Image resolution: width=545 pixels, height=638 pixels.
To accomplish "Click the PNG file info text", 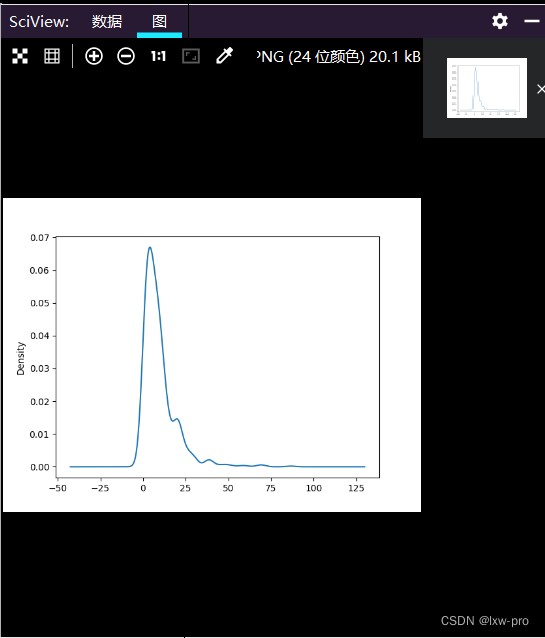I will tap(339, 57).
